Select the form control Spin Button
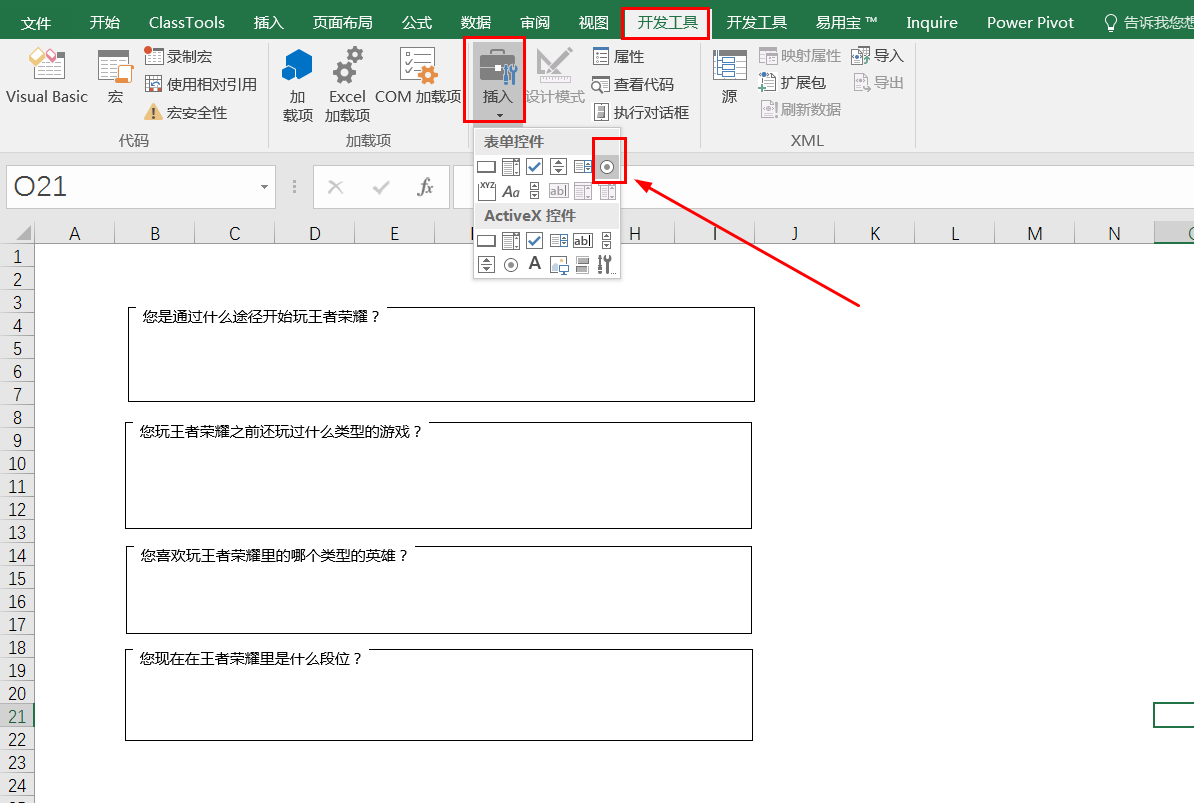This screenshot has height=803, width=1194. pyautogui.click(x=558, y=167)
